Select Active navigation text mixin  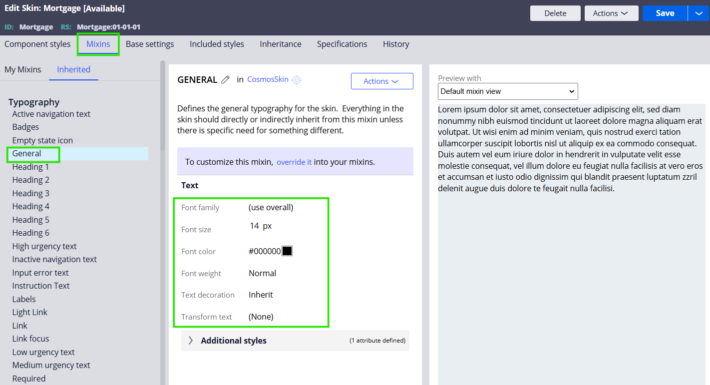[x=51, y=114]
